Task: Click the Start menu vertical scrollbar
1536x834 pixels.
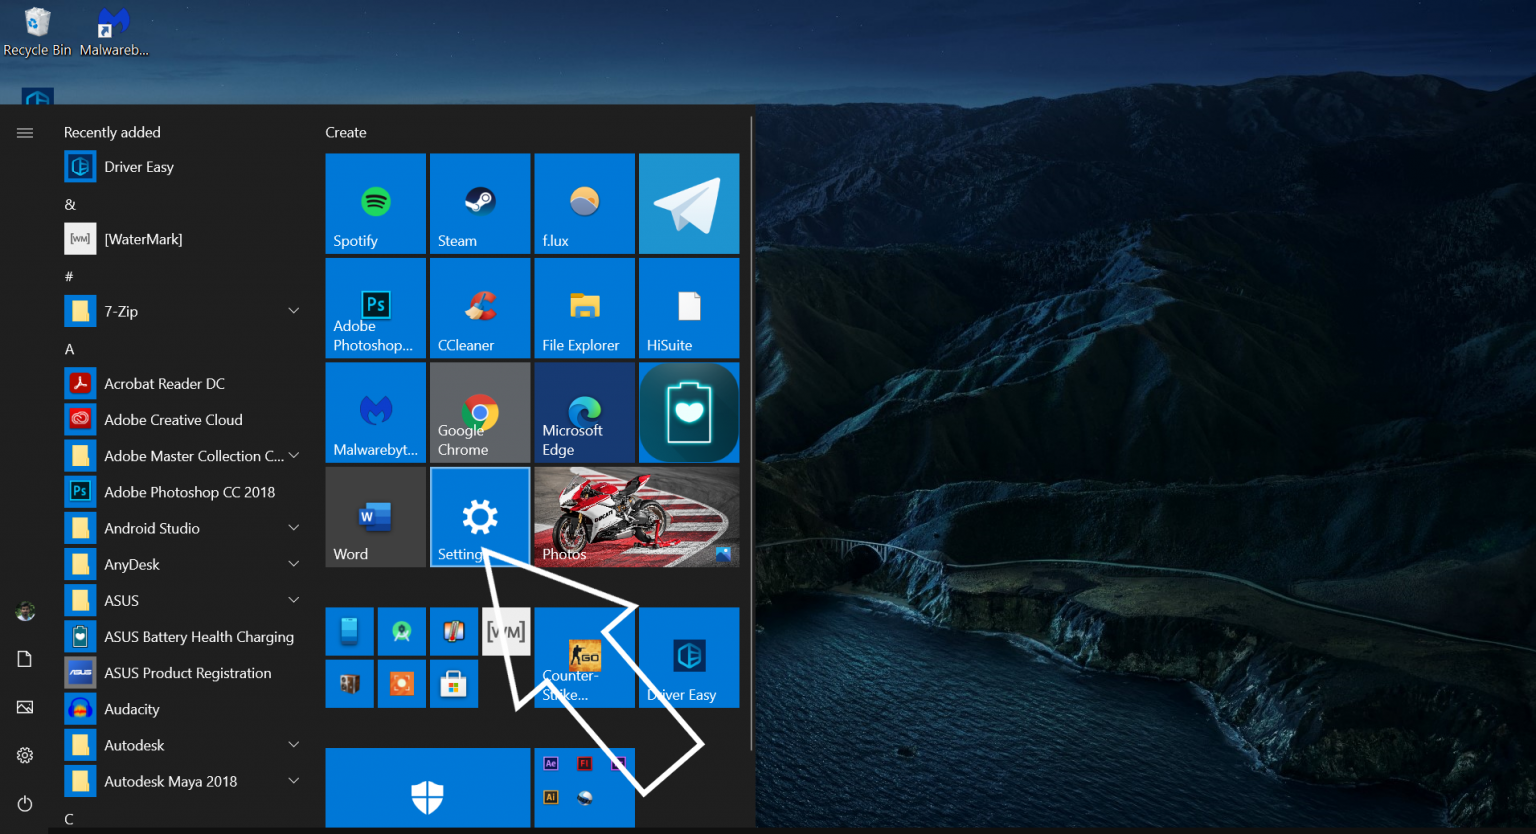Action: pyautogui.click(x=752, y=432)
